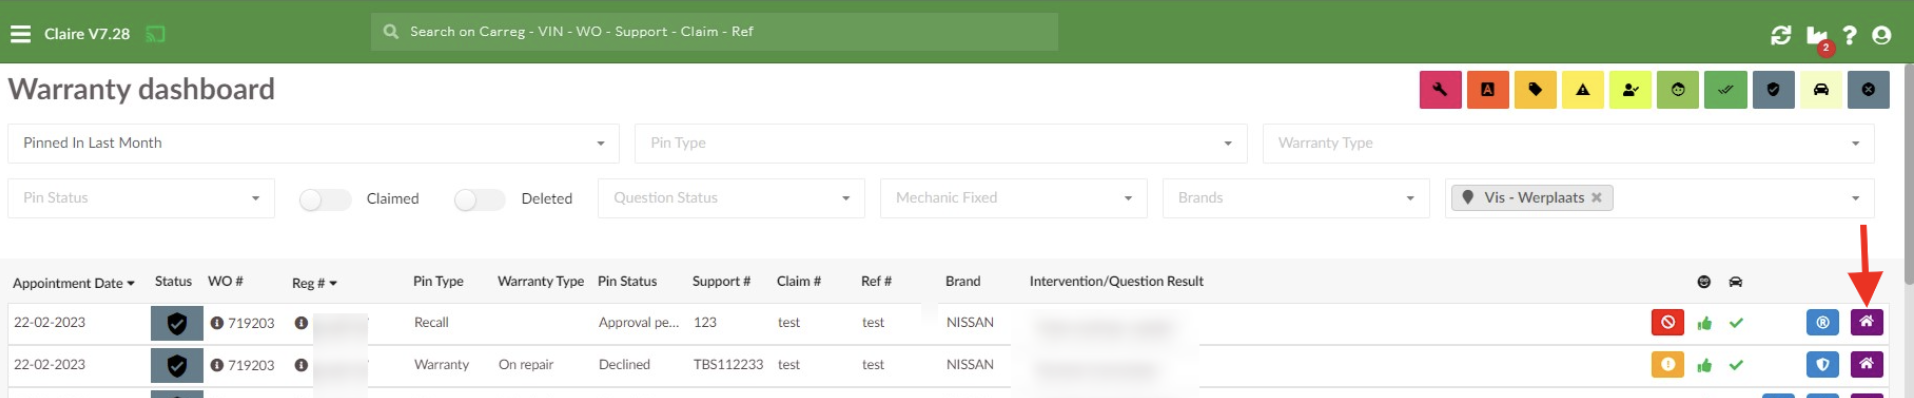
Task: Click the purple home icon in first row
Action: 1866,322
